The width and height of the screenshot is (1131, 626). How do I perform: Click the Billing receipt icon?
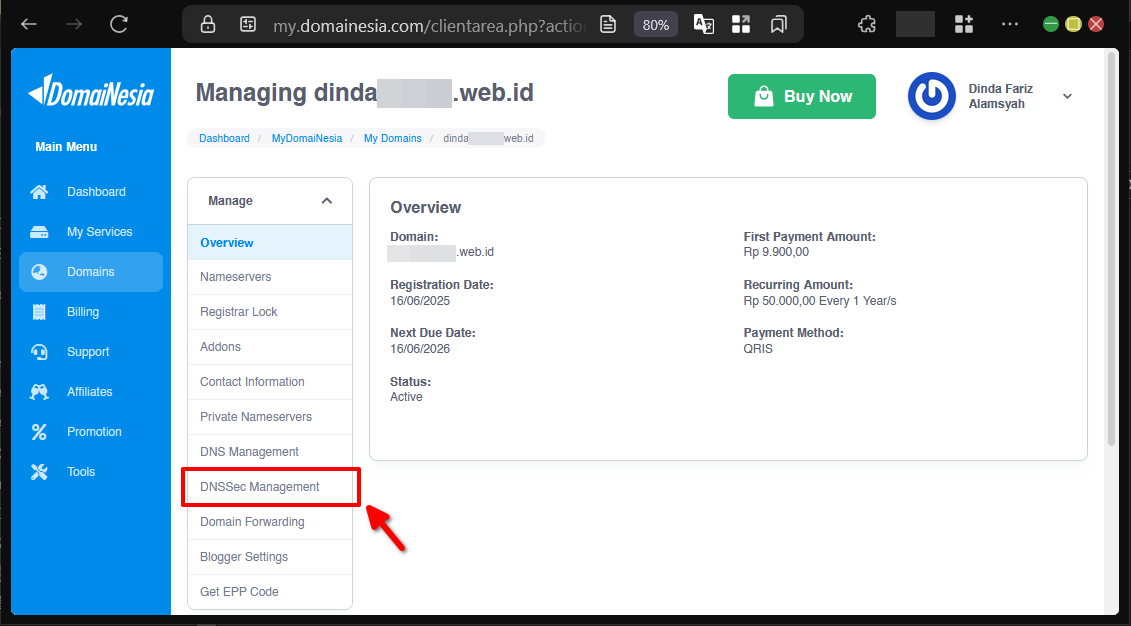coord(39,312)
